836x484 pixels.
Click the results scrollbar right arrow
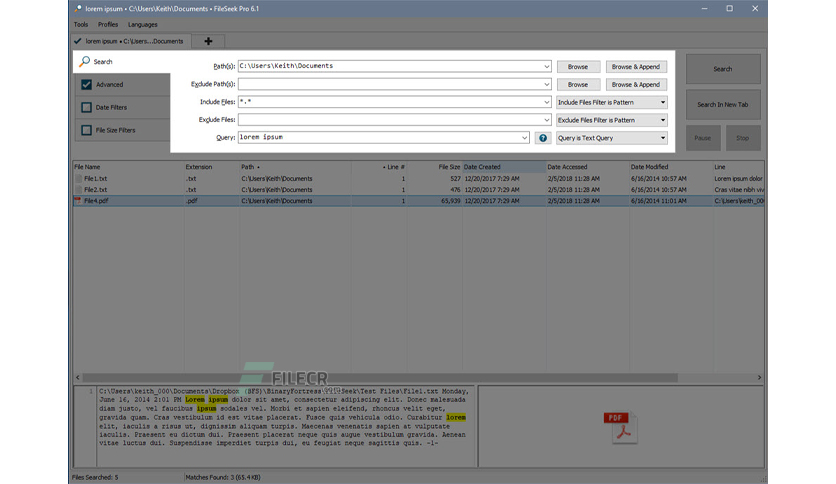tap(759, 377)
